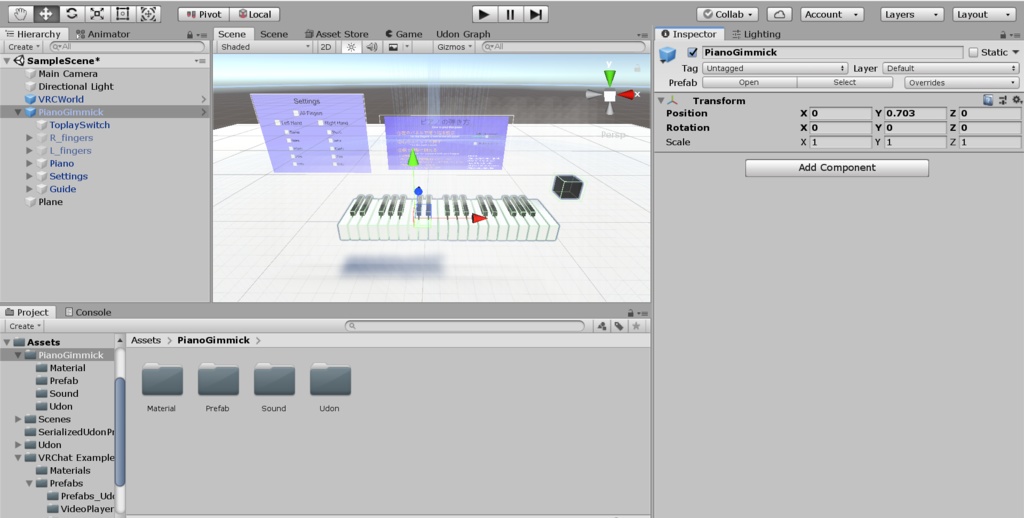Expand the Piano object
Image resolution: width=1024 pixels, height=518 pixels.
click(29, 163)
